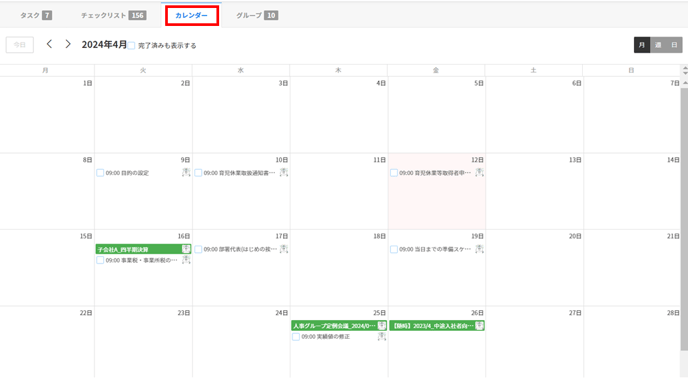
Task: Click person icon on April 10 task
Action: (x=284, y=173)
